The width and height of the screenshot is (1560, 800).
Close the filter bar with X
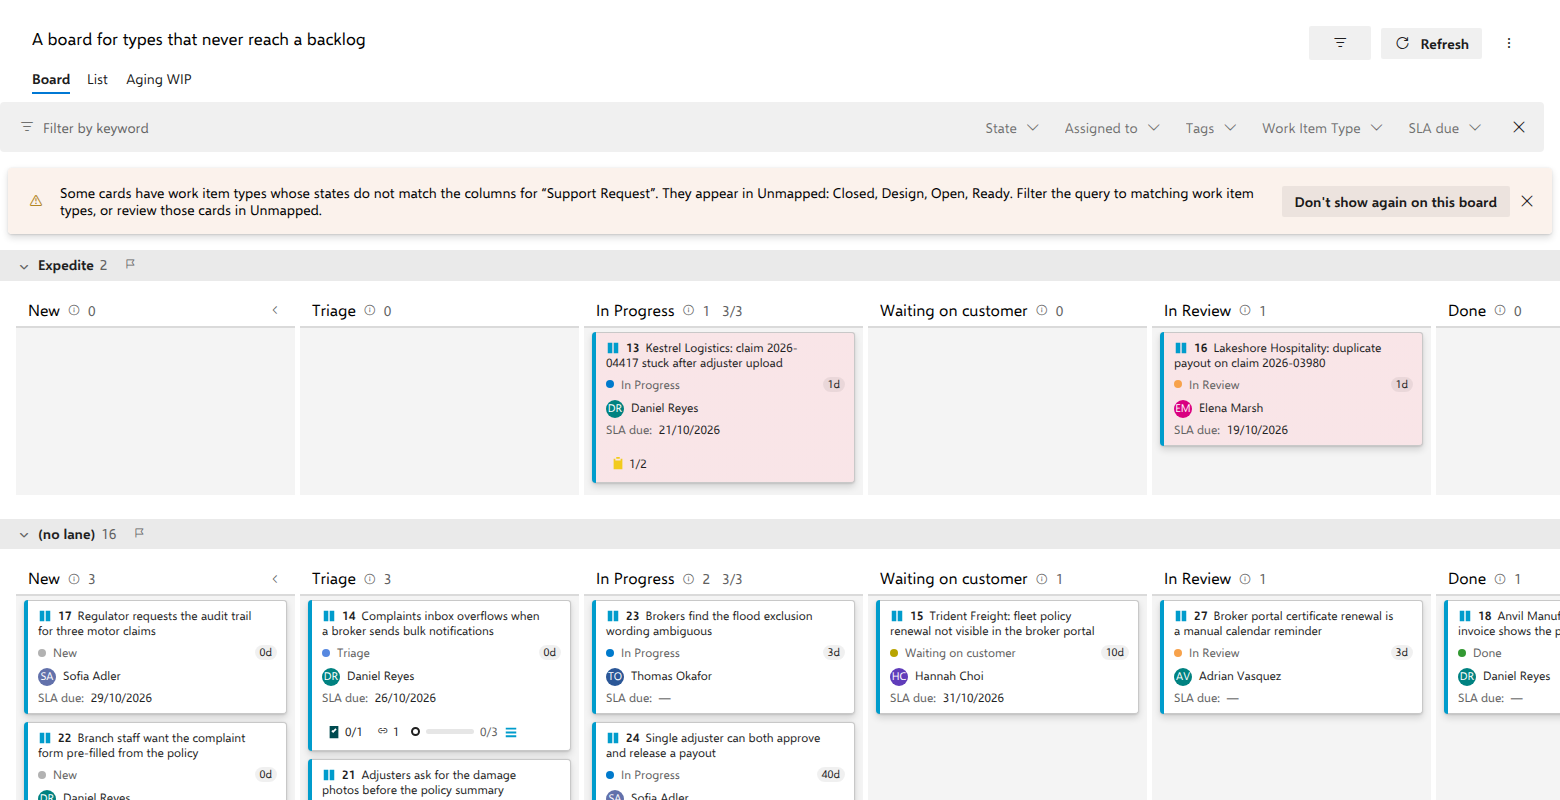pyautogui.click(x=1519, y=127)
